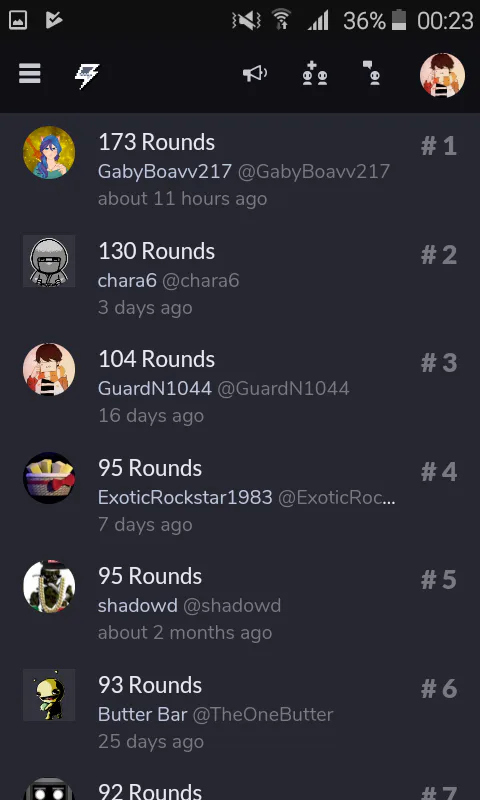
Task: Open the @TheOneButter username link
Action: click(x=263, y=714)
